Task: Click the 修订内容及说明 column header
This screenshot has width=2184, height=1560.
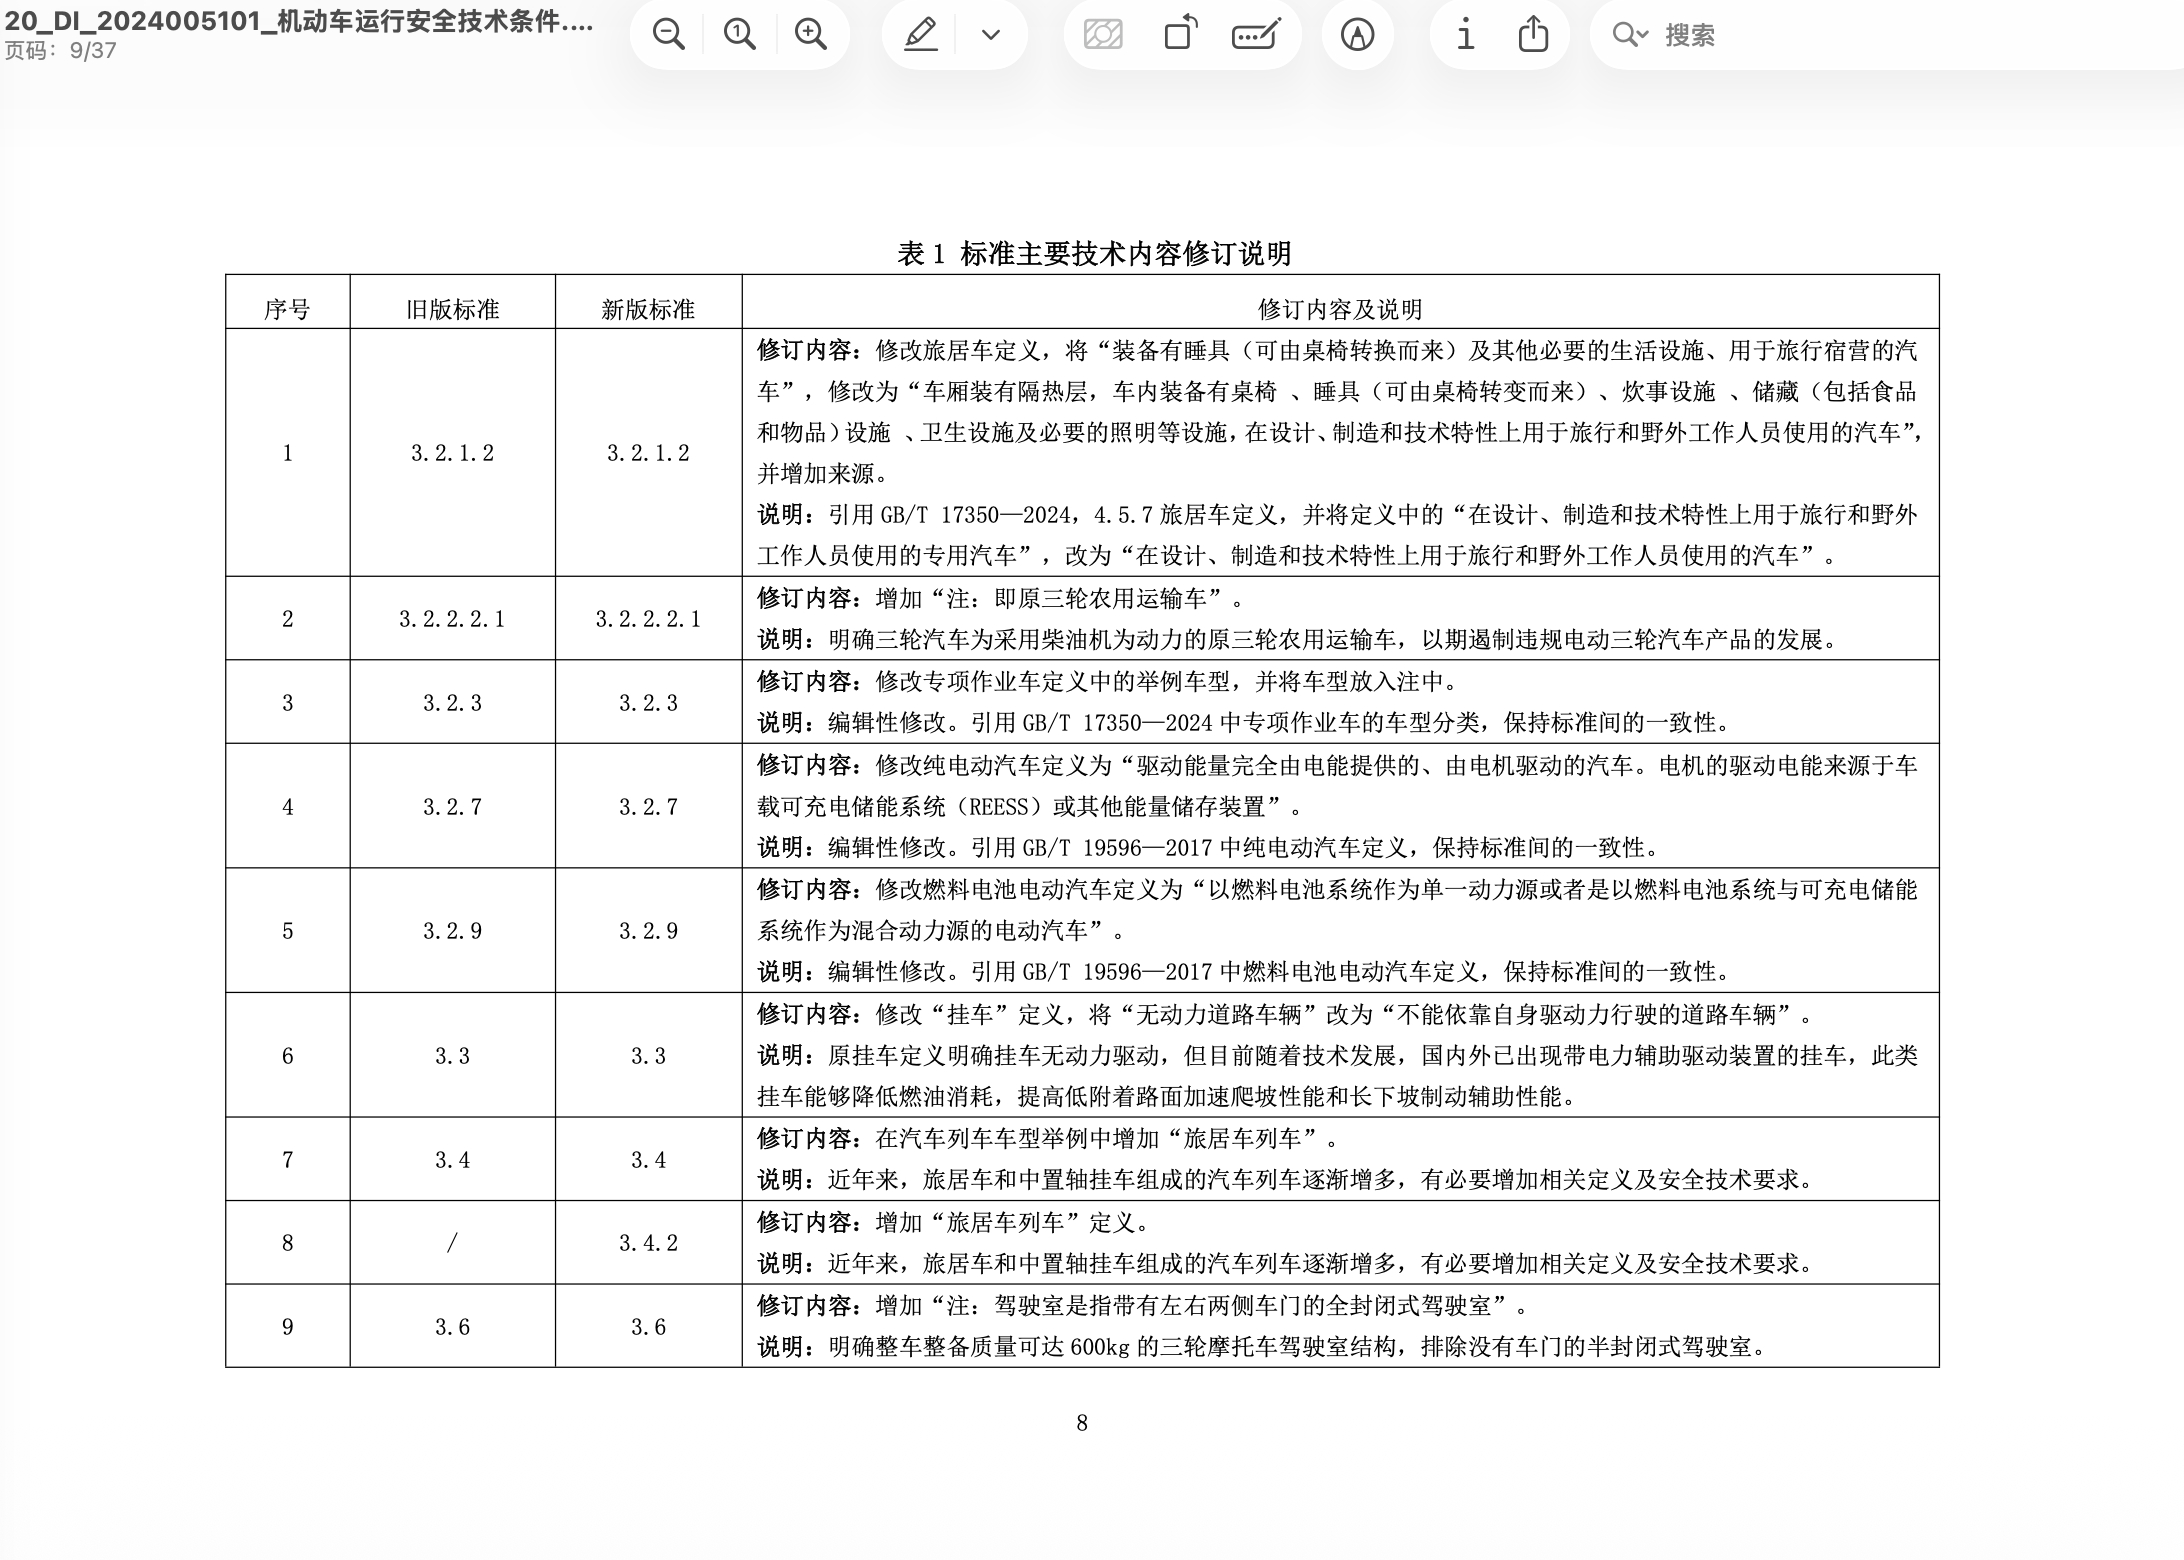Action: tap(1339, 309)
